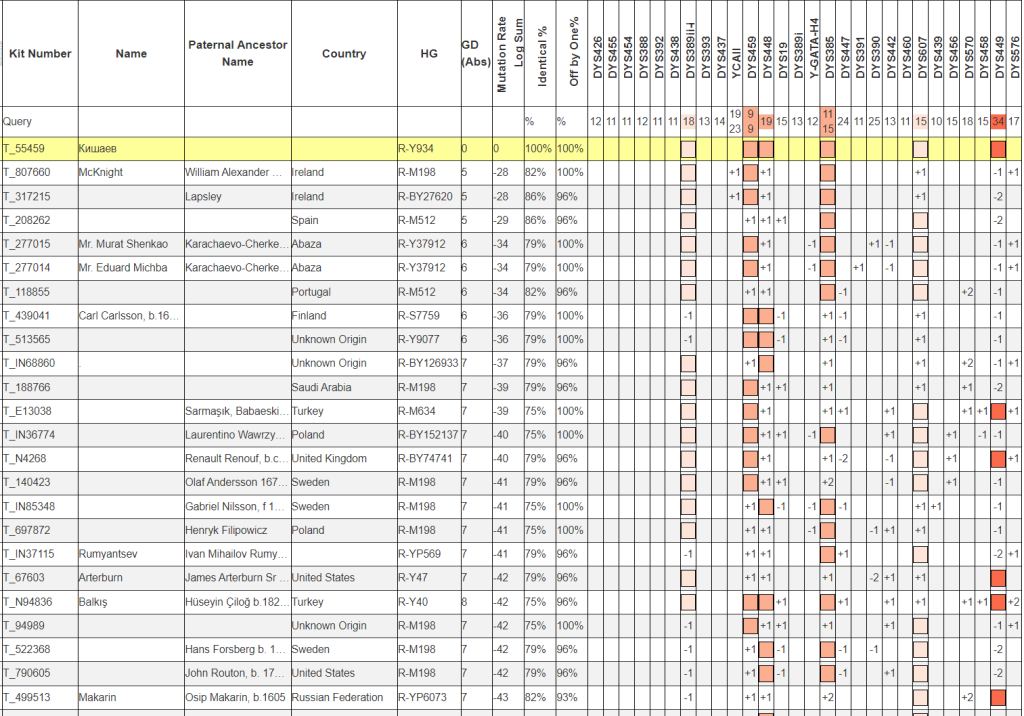
Task: Click the Country column header
Action: coord(343,54)
